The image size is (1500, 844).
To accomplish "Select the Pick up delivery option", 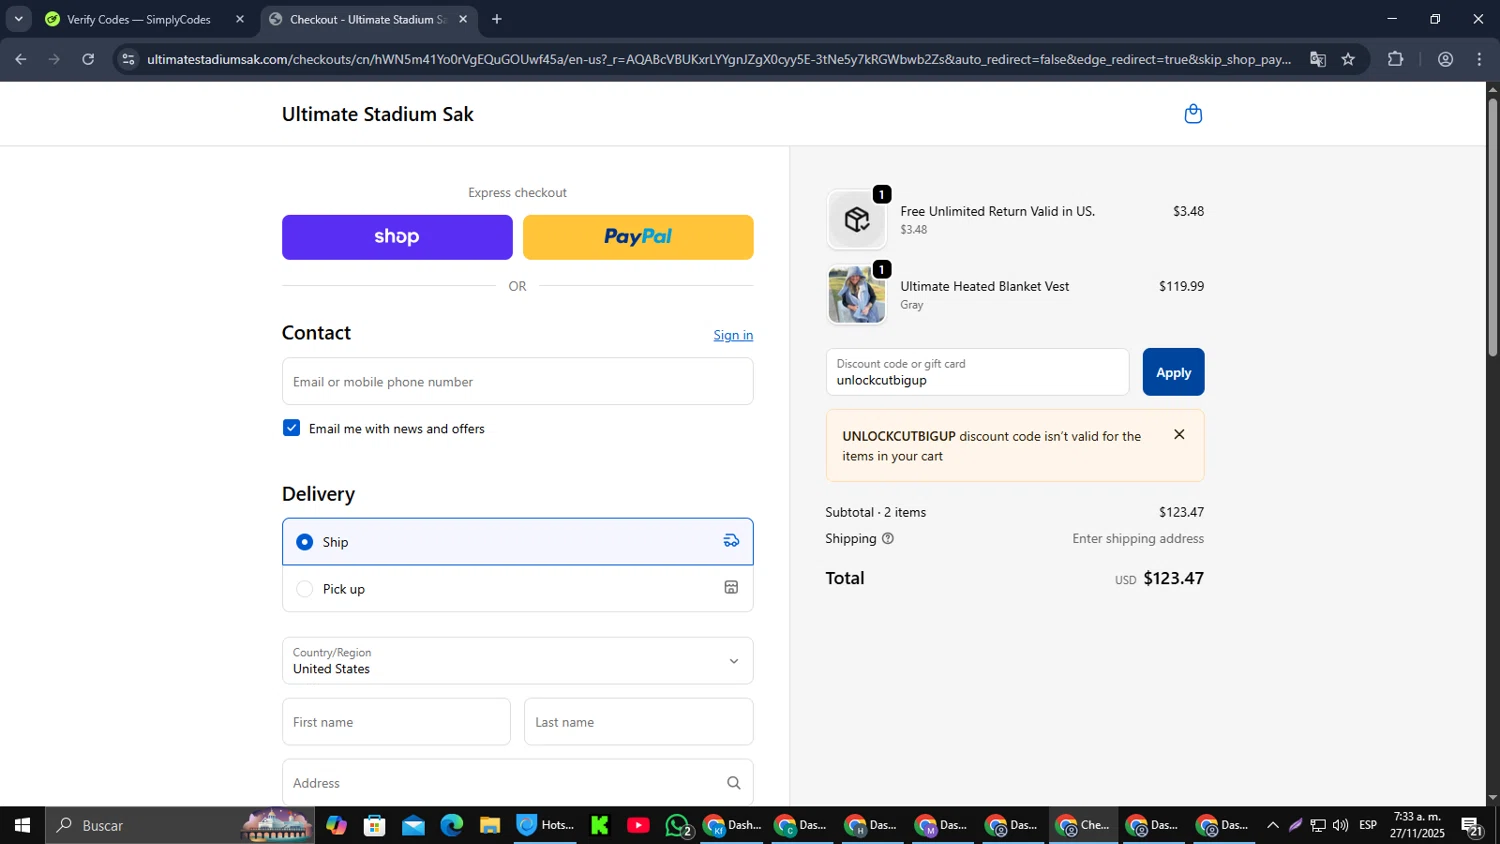I will [518, 589].
